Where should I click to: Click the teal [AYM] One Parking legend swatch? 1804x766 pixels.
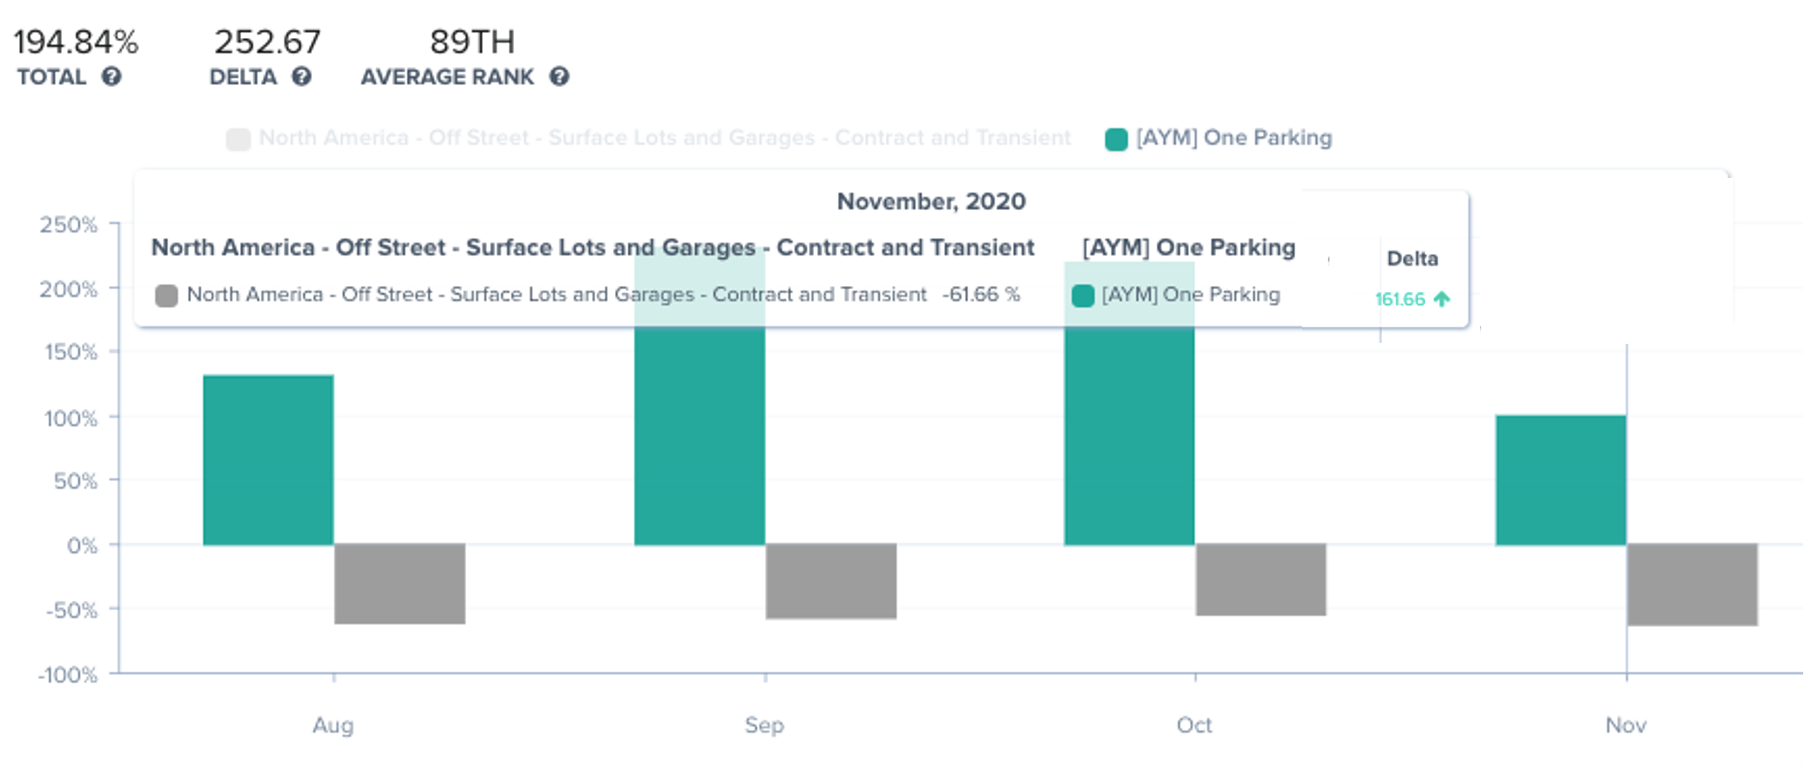click(1116, 139)
